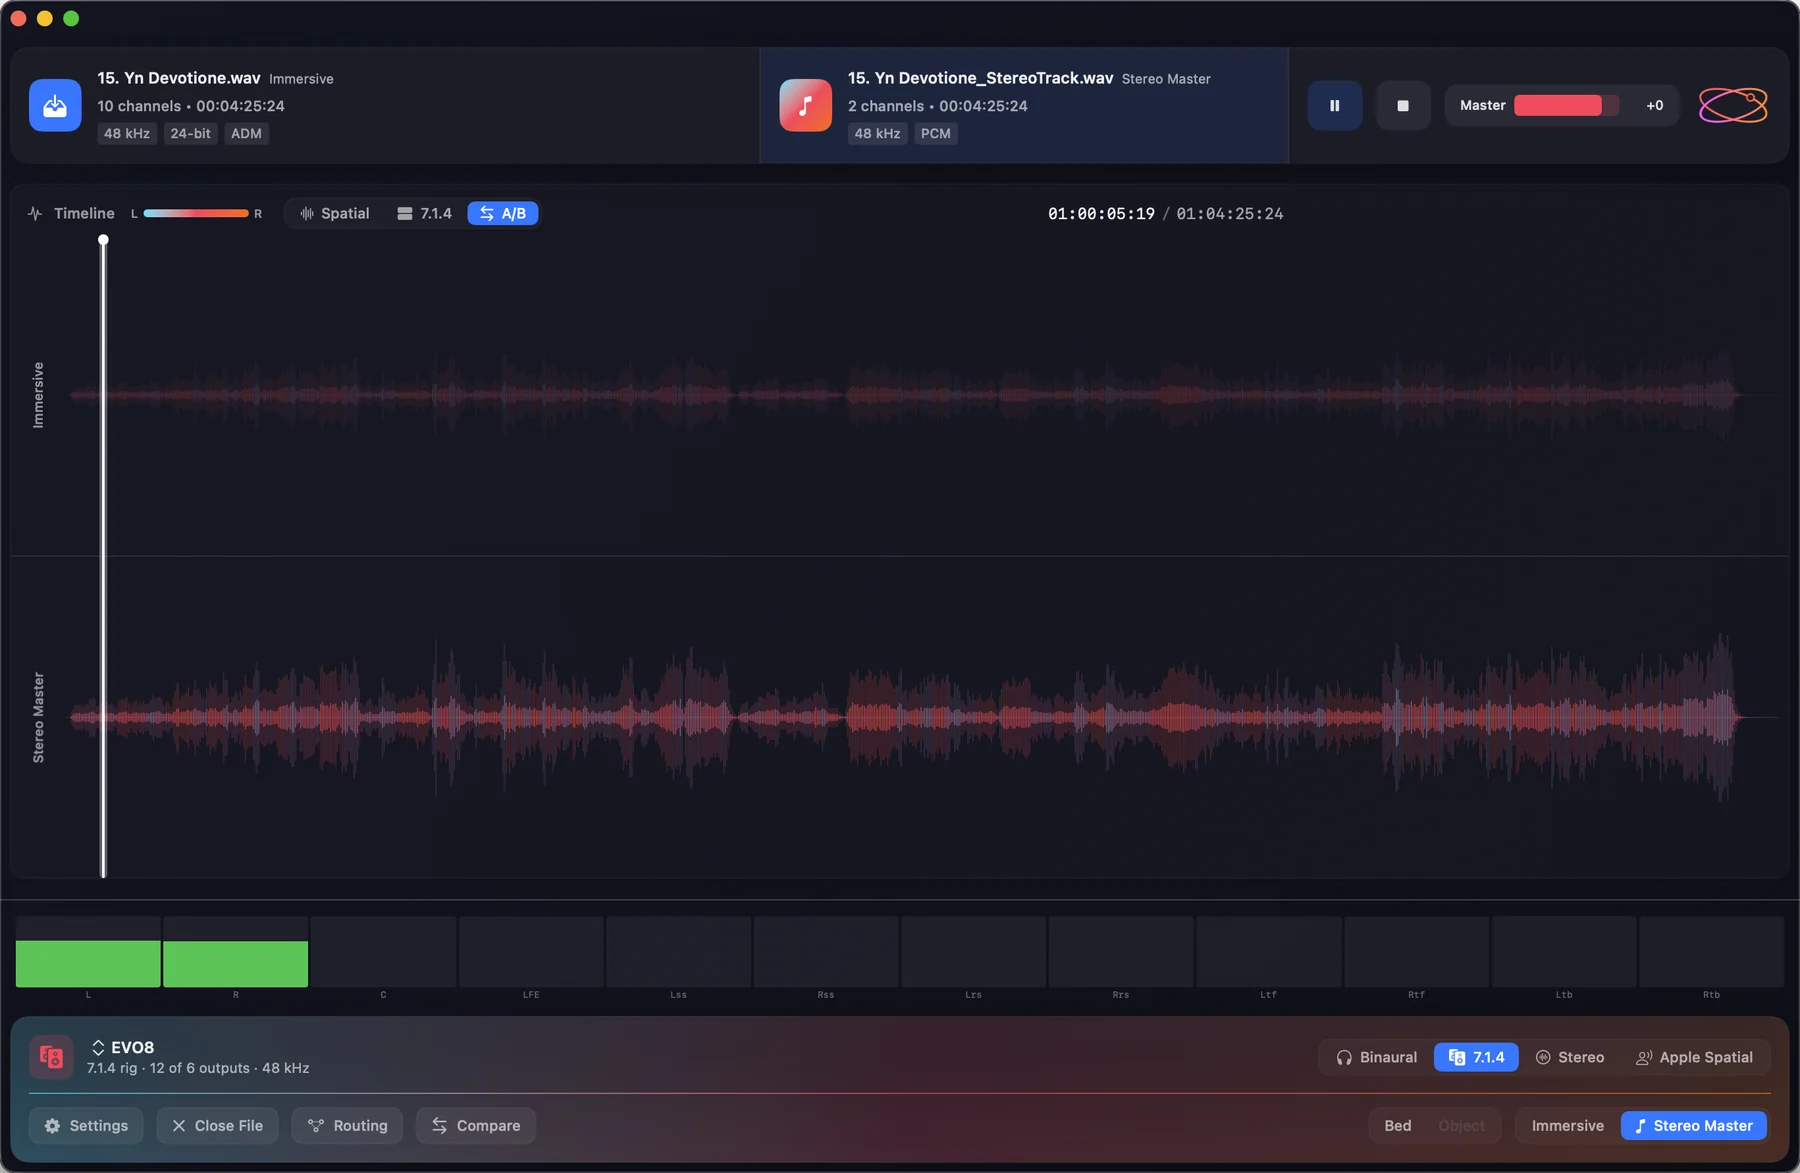The width and height of the screenshot is (1800, 1173).
Task: Click the Rss channel meter
Action: (x=826, y=952)
